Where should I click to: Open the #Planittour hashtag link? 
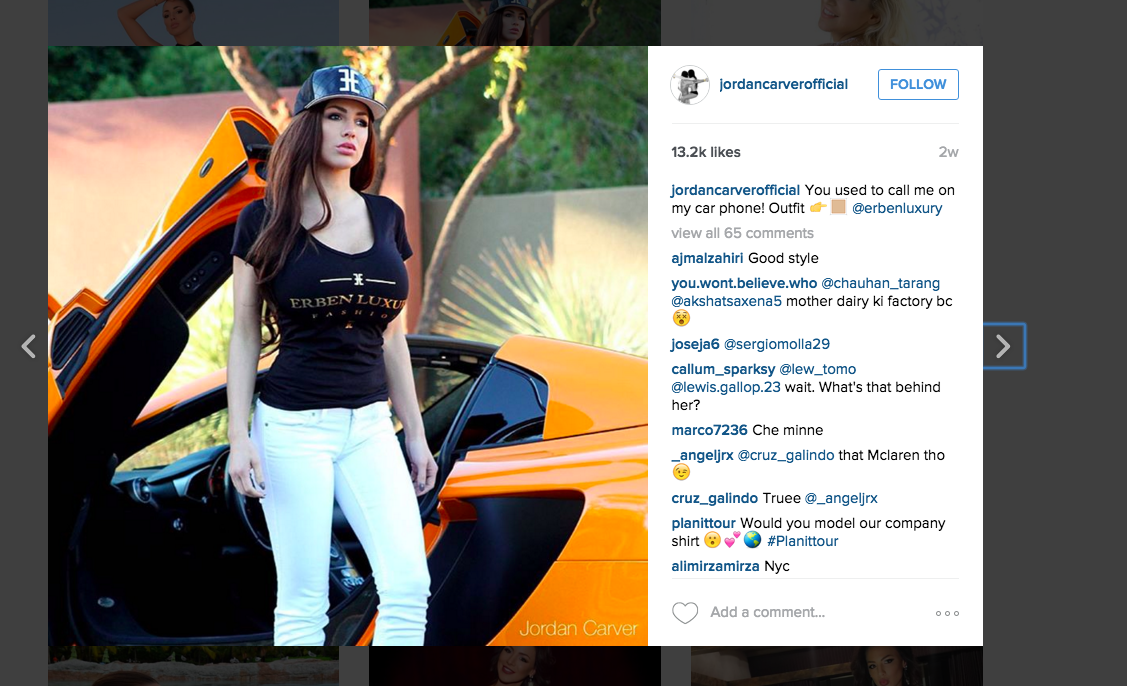pos(802,541)
